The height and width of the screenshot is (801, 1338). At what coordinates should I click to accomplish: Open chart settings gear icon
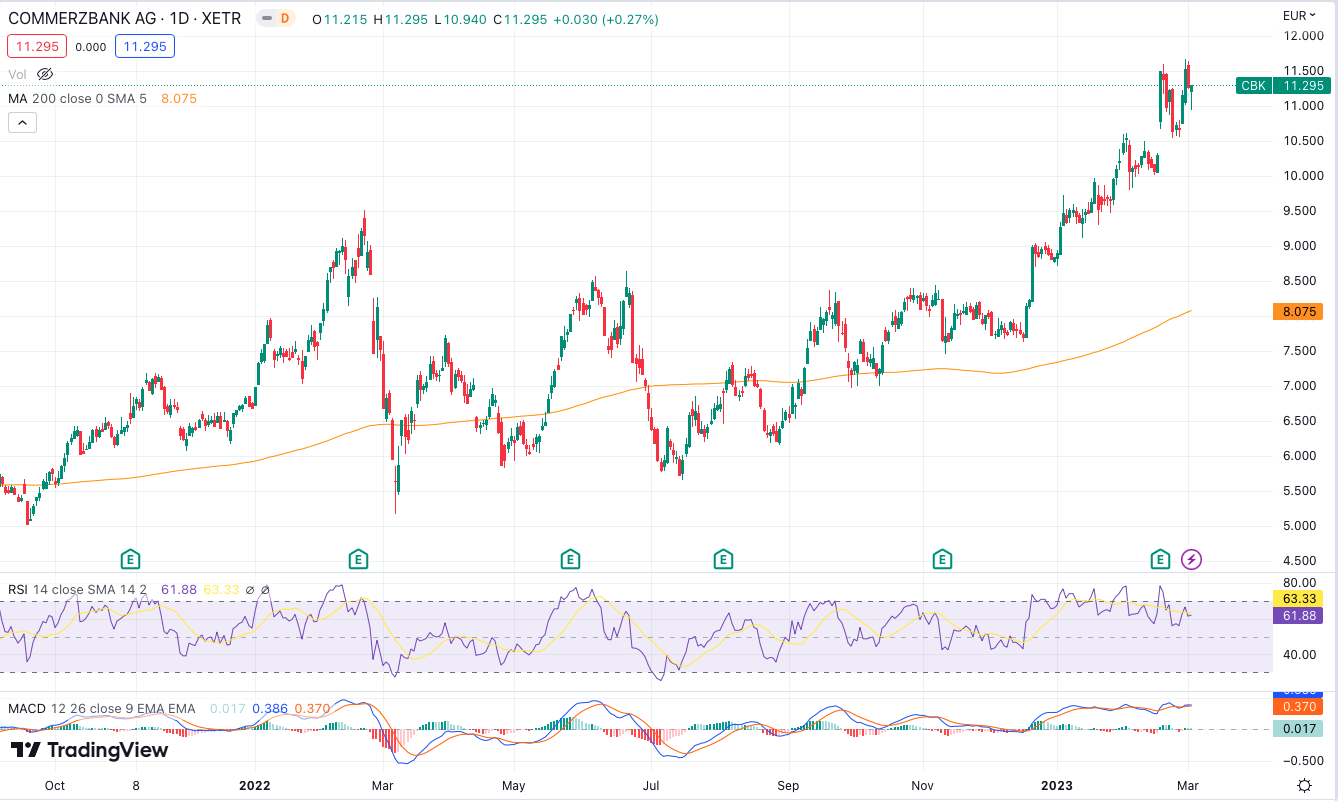click(1304, 785)
